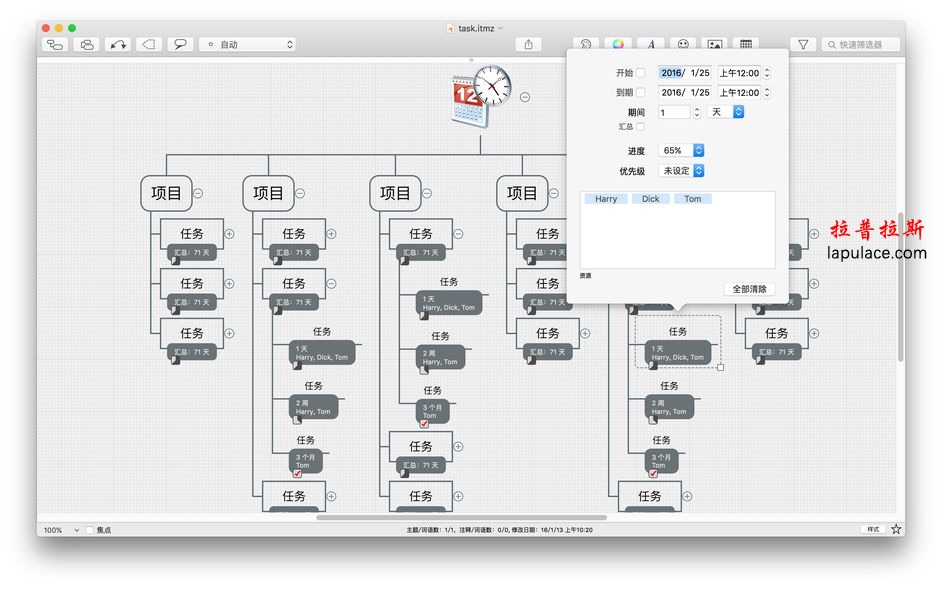Enable the 开始 start date checkbox
The height and width of the screenshot is (589, 942).
640,73
